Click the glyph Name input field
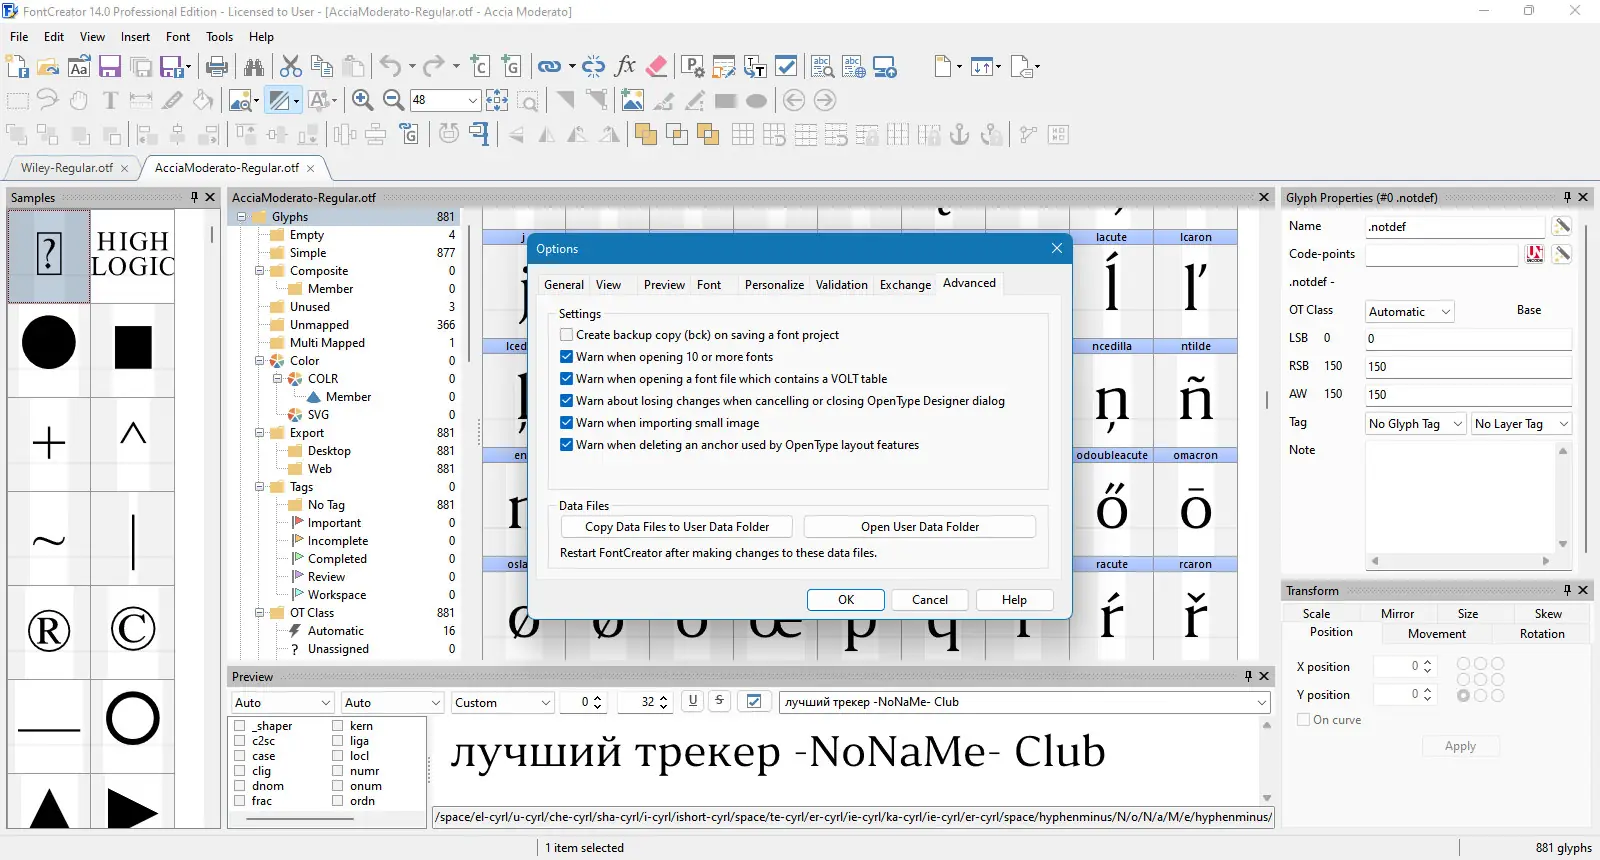Screen dimensions: 1600x860 1454,227
